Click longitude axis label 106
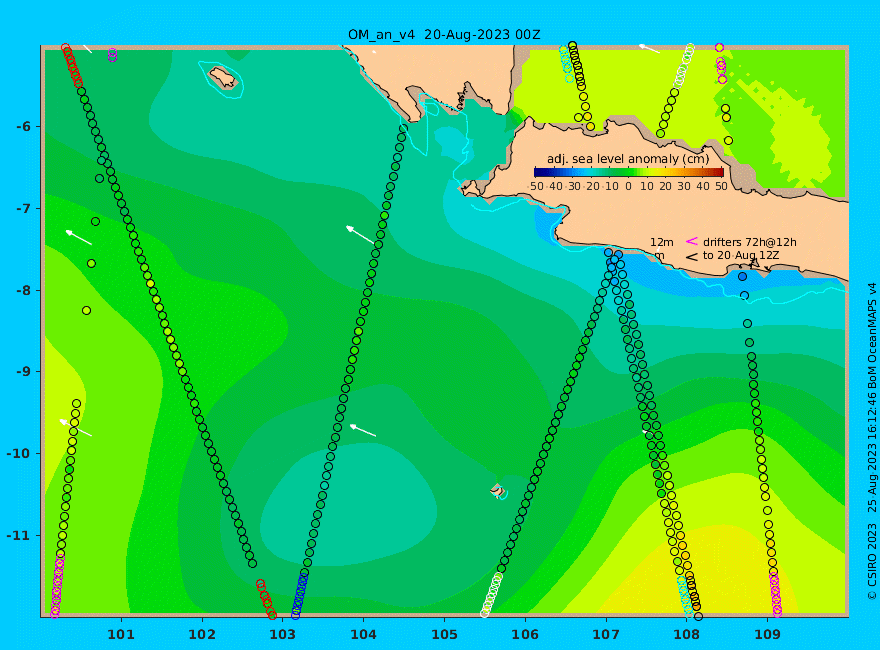This screenshot has height=650, width=880. 525,635
